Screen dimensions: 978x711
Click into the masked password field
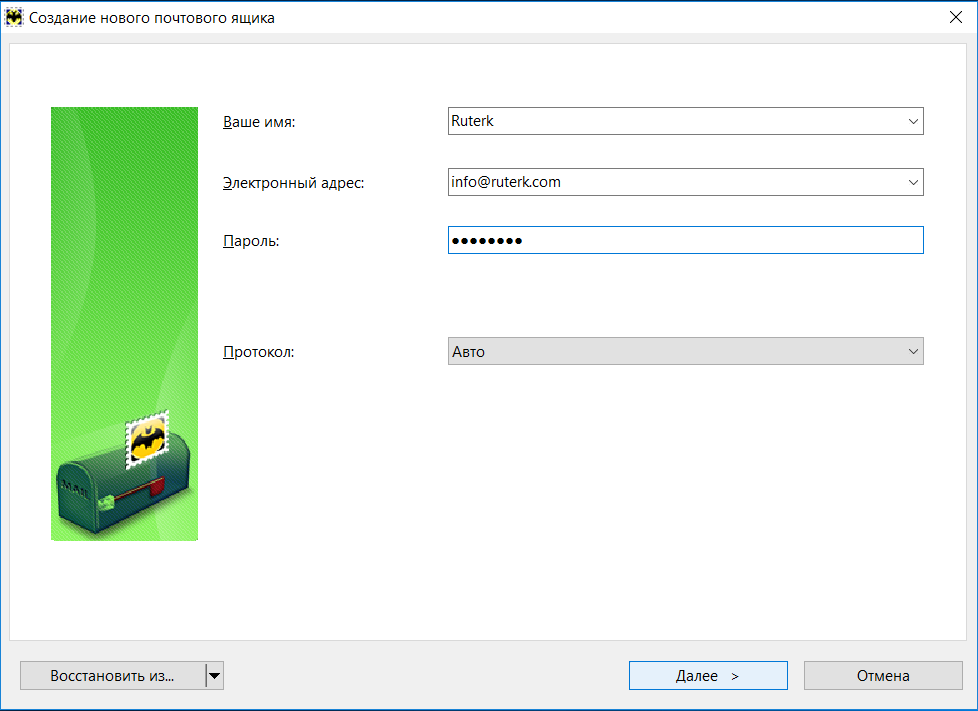pyautogui.click(x=685, y=240)
